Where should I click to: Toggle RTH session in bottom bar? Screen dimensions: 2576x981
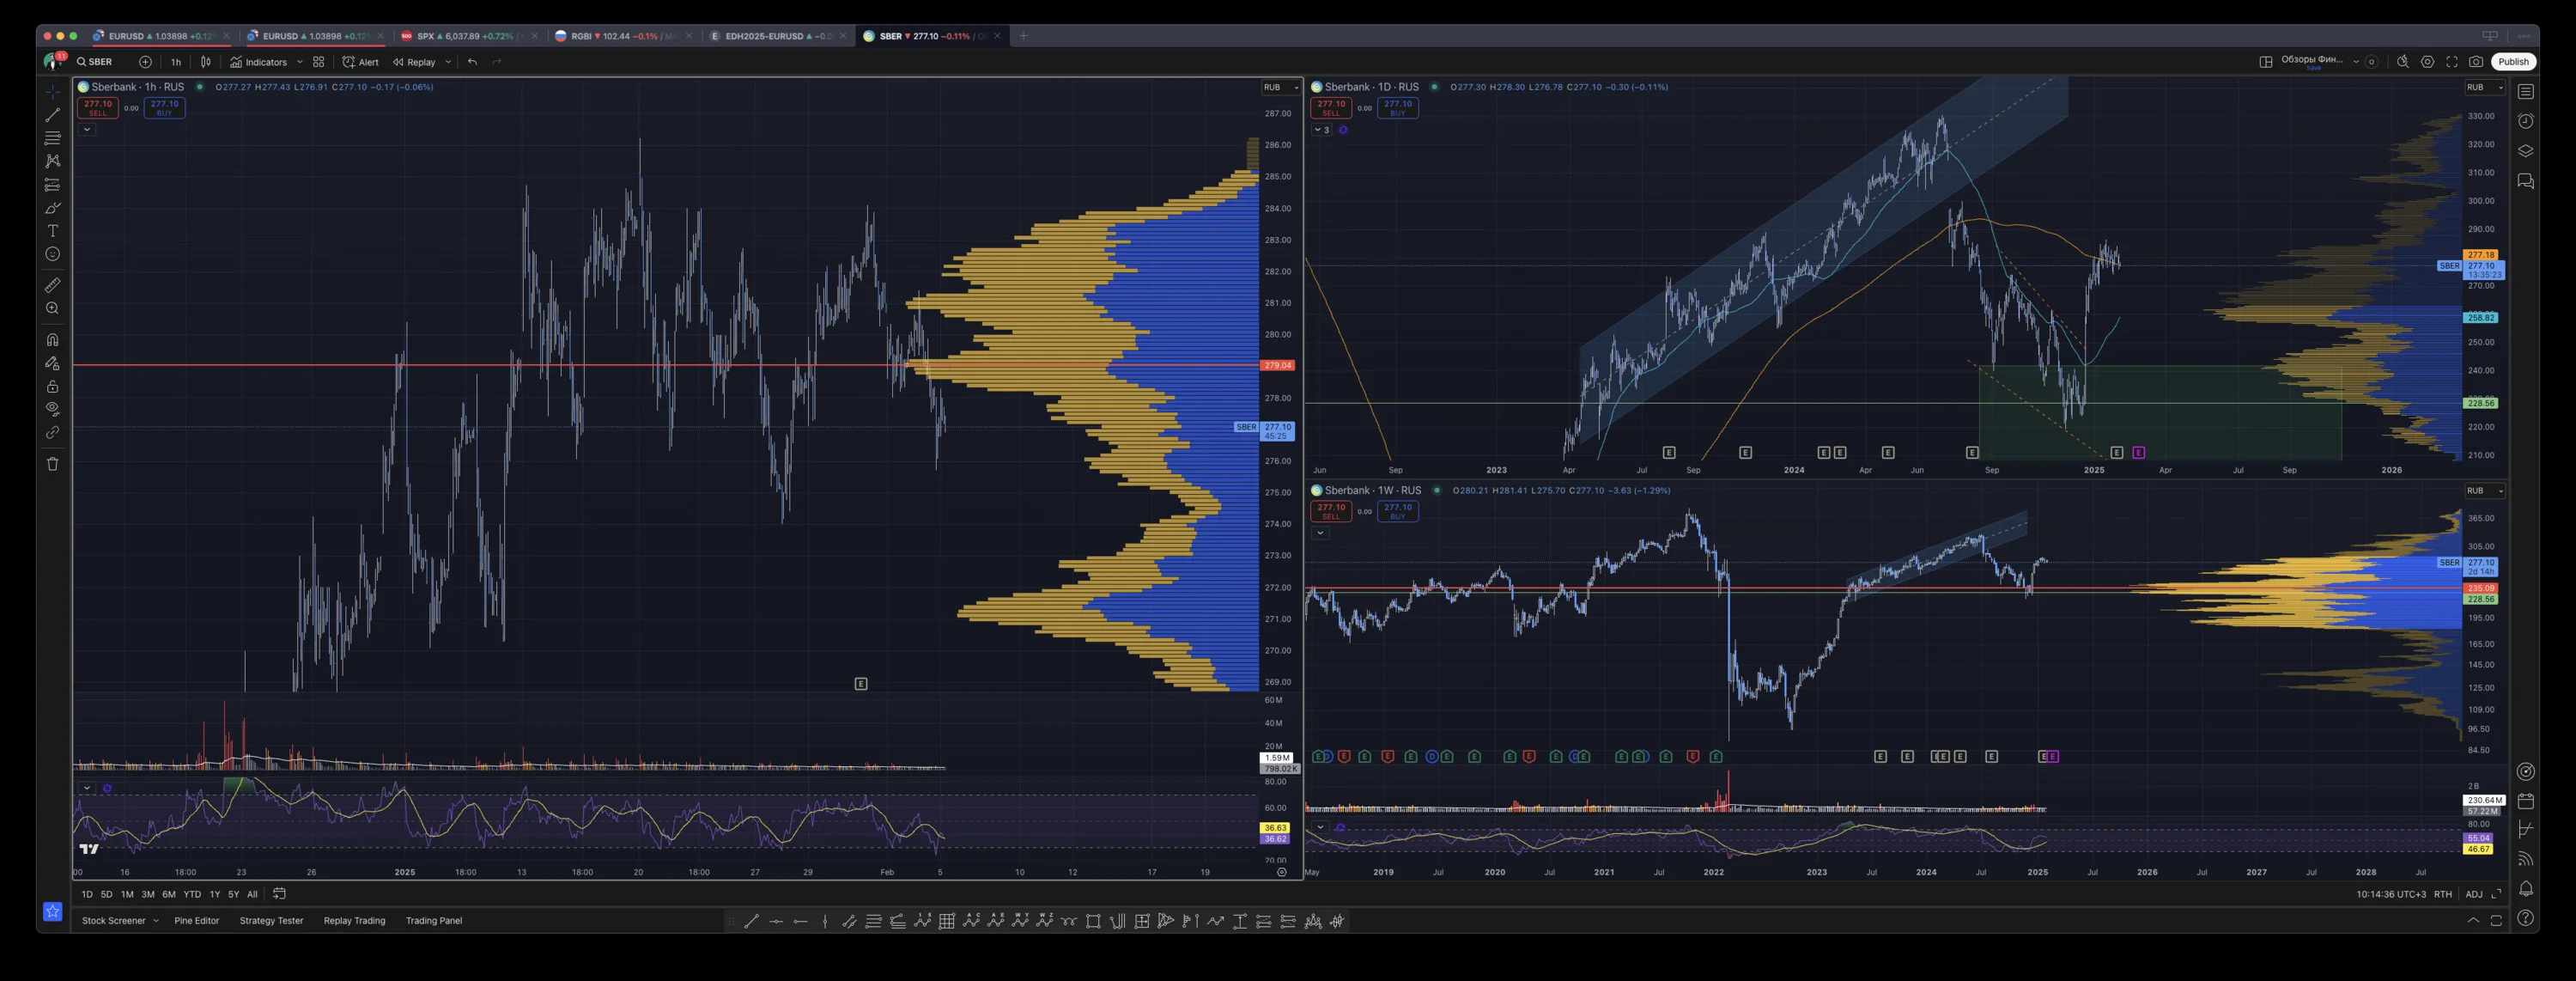click(2443, 894)
